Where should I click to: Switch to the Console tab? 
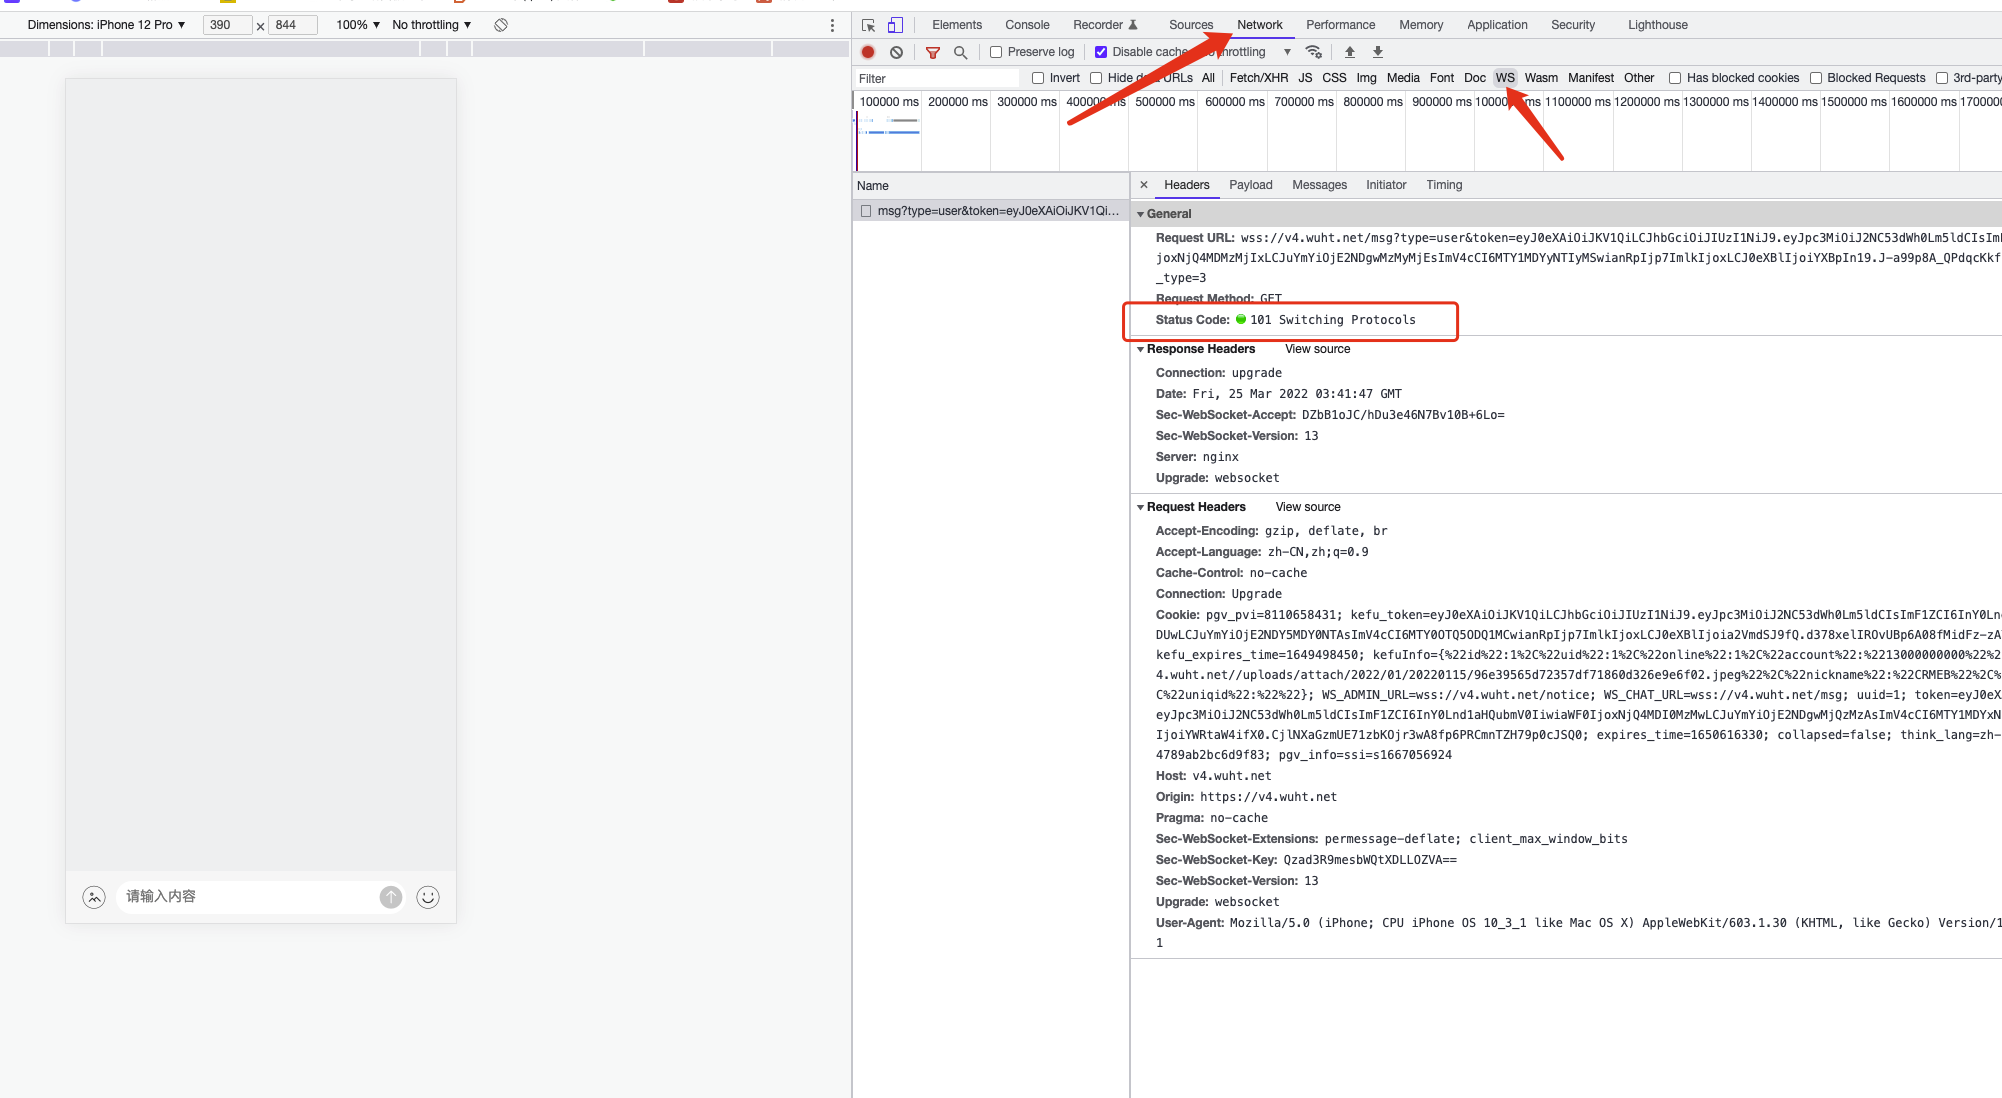pos(1027,25)
